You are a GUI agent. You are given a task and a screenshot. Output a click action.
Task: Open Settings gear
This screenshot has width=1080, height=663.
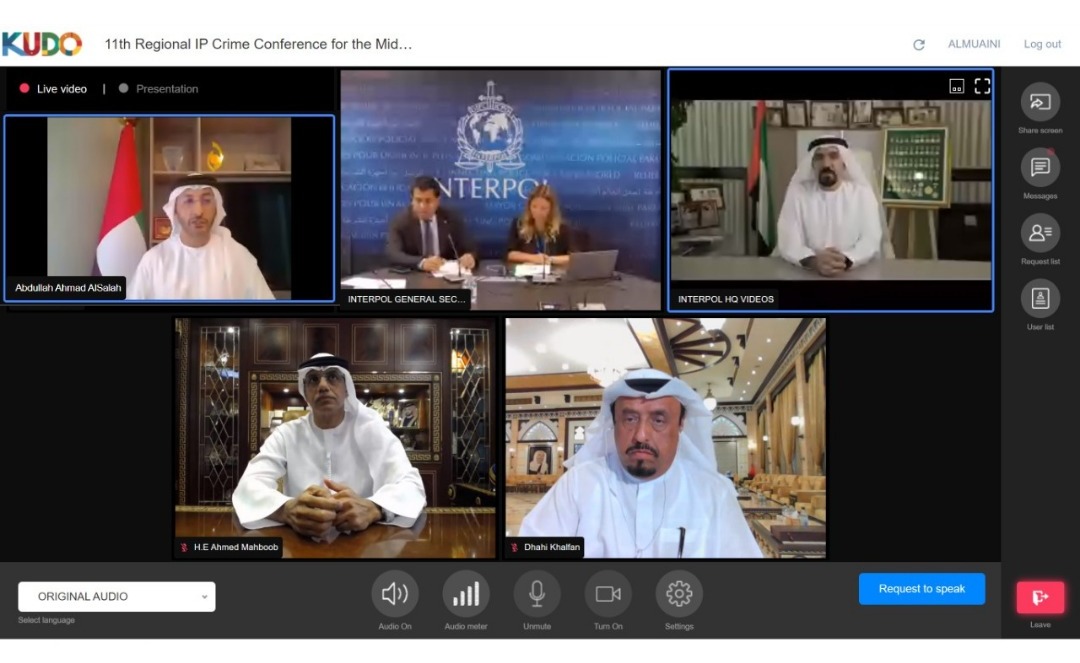(679, 593)
